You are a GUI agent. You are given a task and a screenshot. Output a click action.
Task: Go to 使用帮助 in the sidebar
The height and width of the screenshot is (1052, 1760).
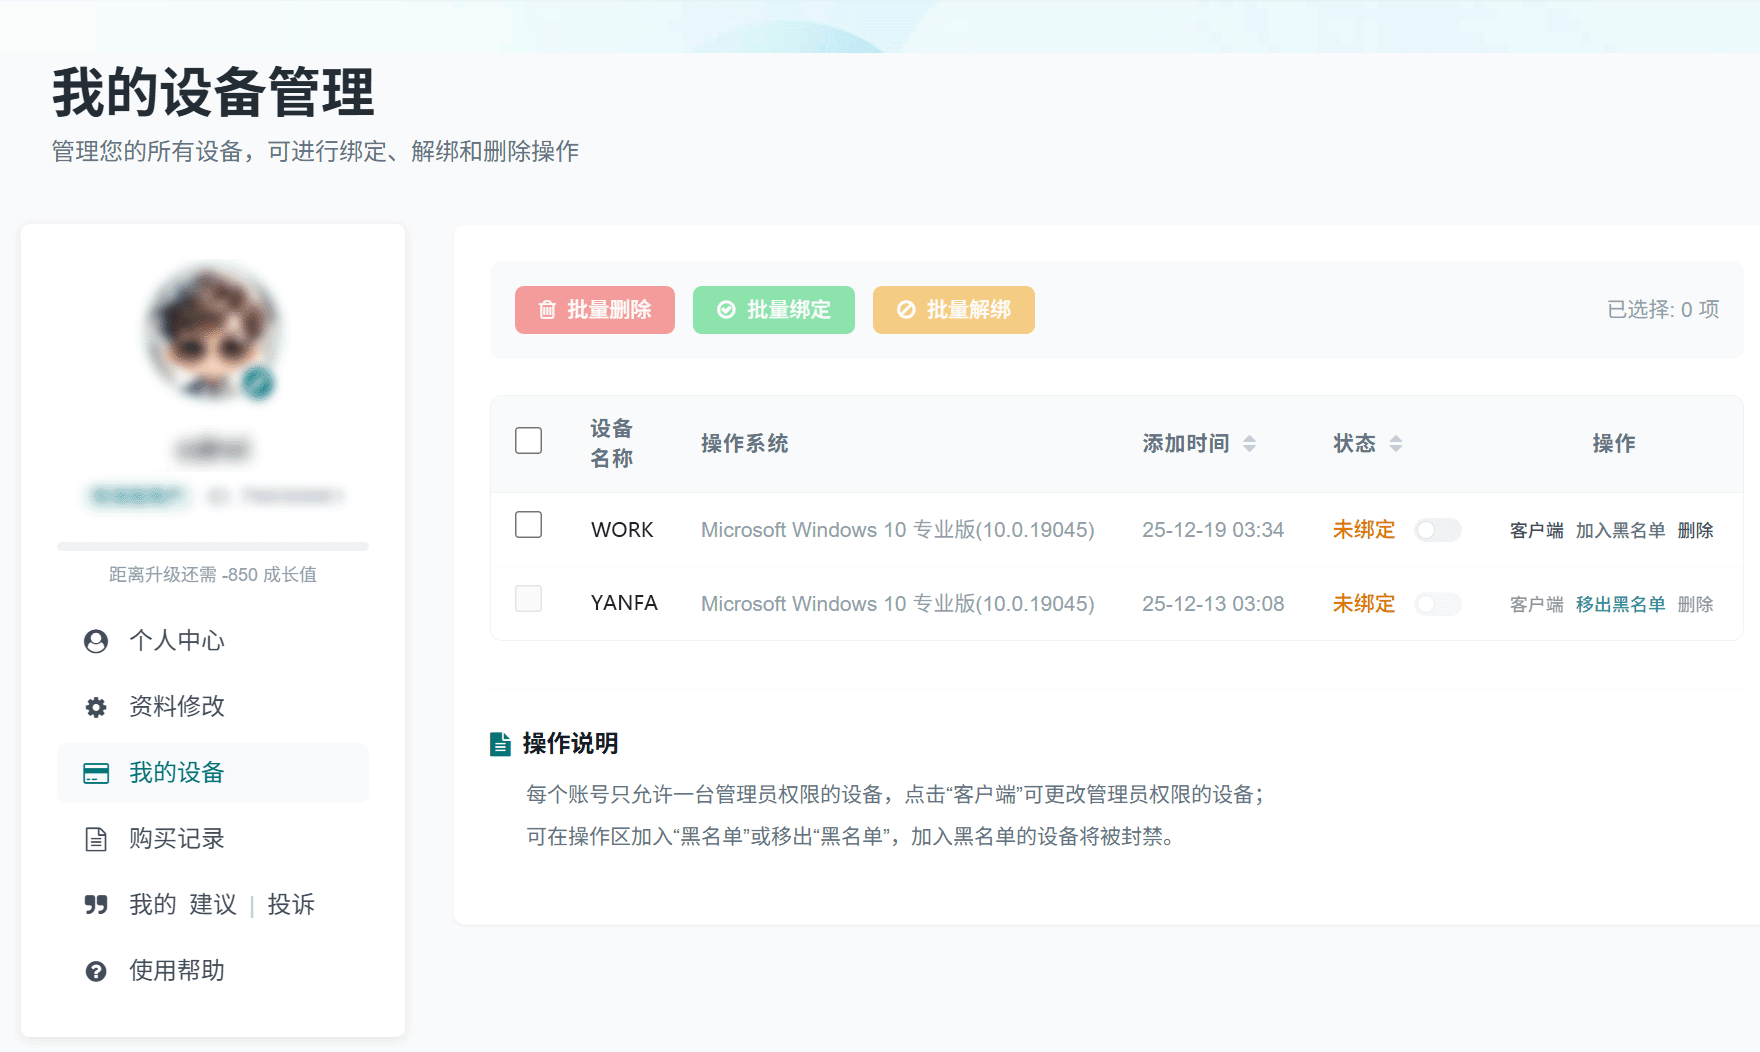176,971
